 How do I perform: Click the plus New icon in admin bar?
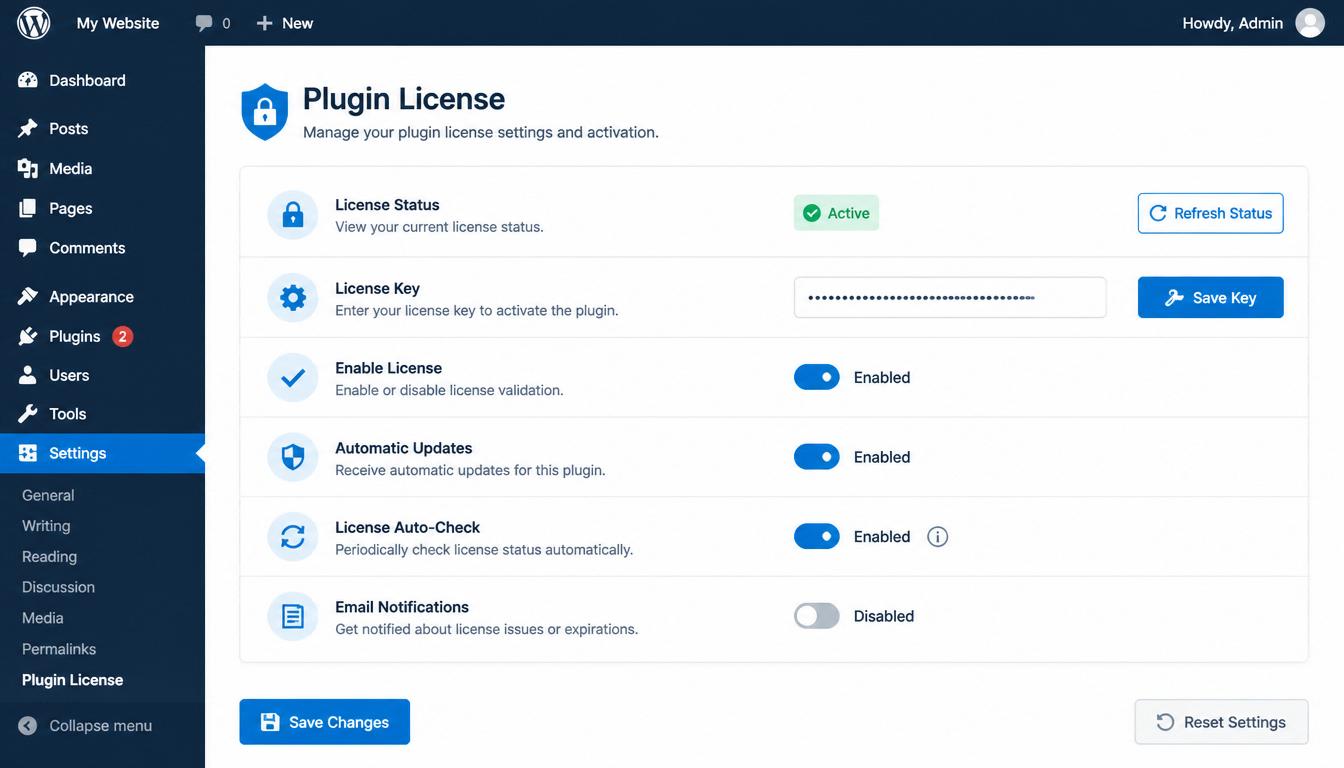coord(264,23)
